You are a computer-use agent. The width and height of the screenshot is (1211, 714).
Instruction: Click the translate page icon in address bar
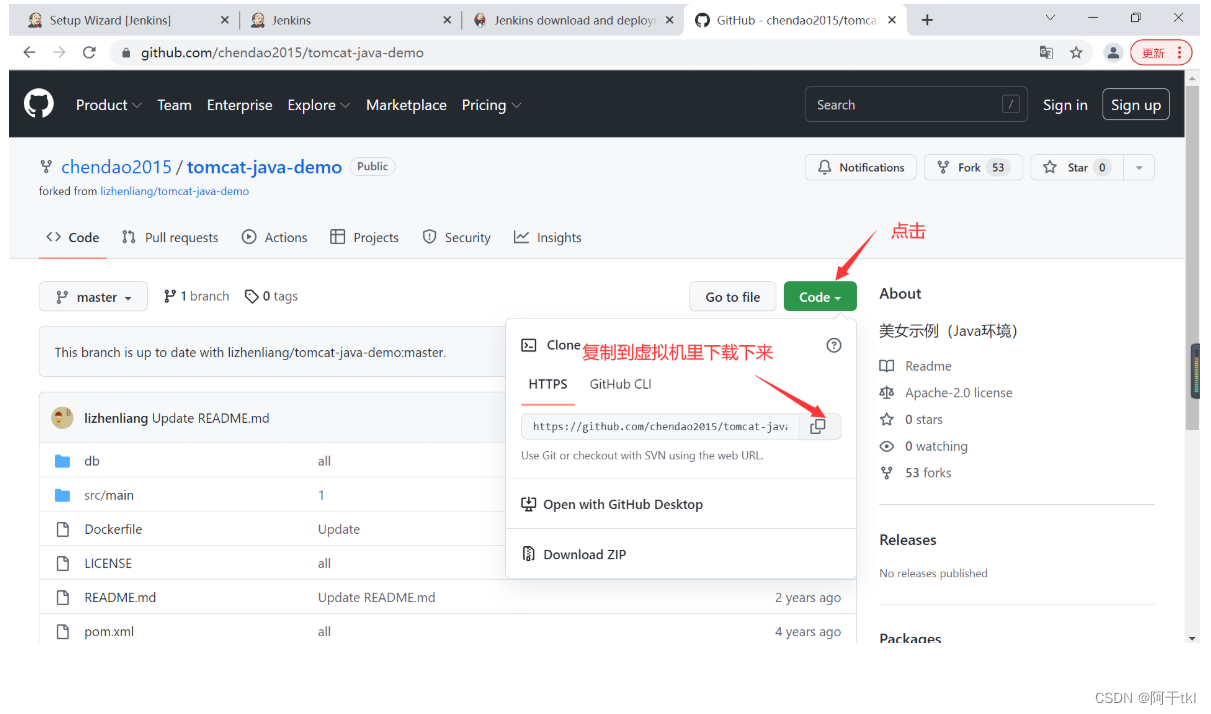(x=1046, y=52)
